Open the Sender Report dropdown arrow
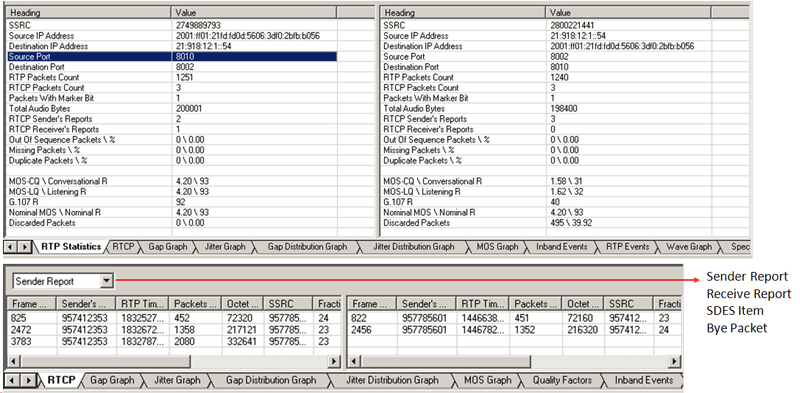Screen dimensions: 800x393 coord(106,281)
